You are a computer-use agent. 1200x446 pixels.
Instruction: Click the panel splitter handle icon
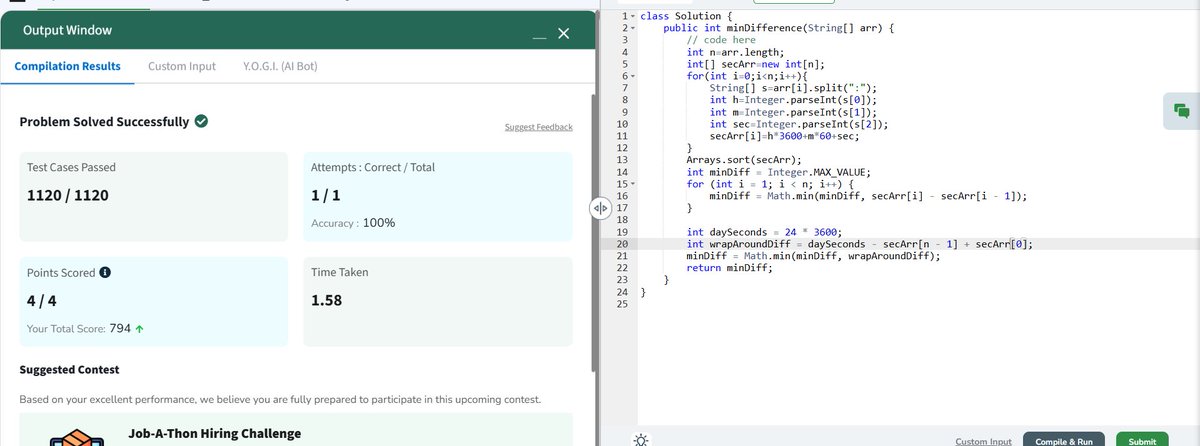600,208
